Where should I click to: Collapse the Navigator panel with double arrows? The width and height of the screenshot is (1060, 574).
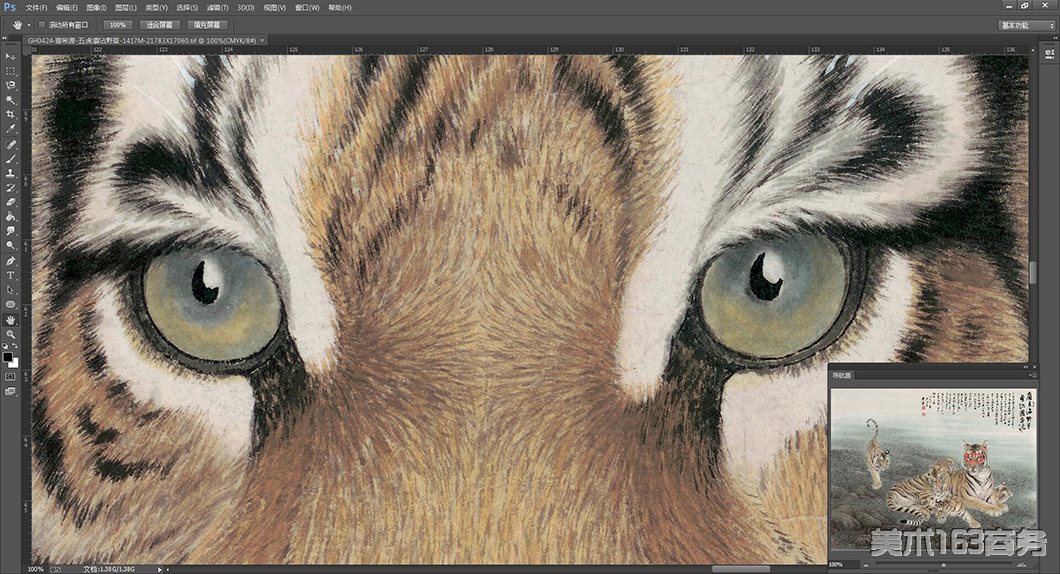1026,366
